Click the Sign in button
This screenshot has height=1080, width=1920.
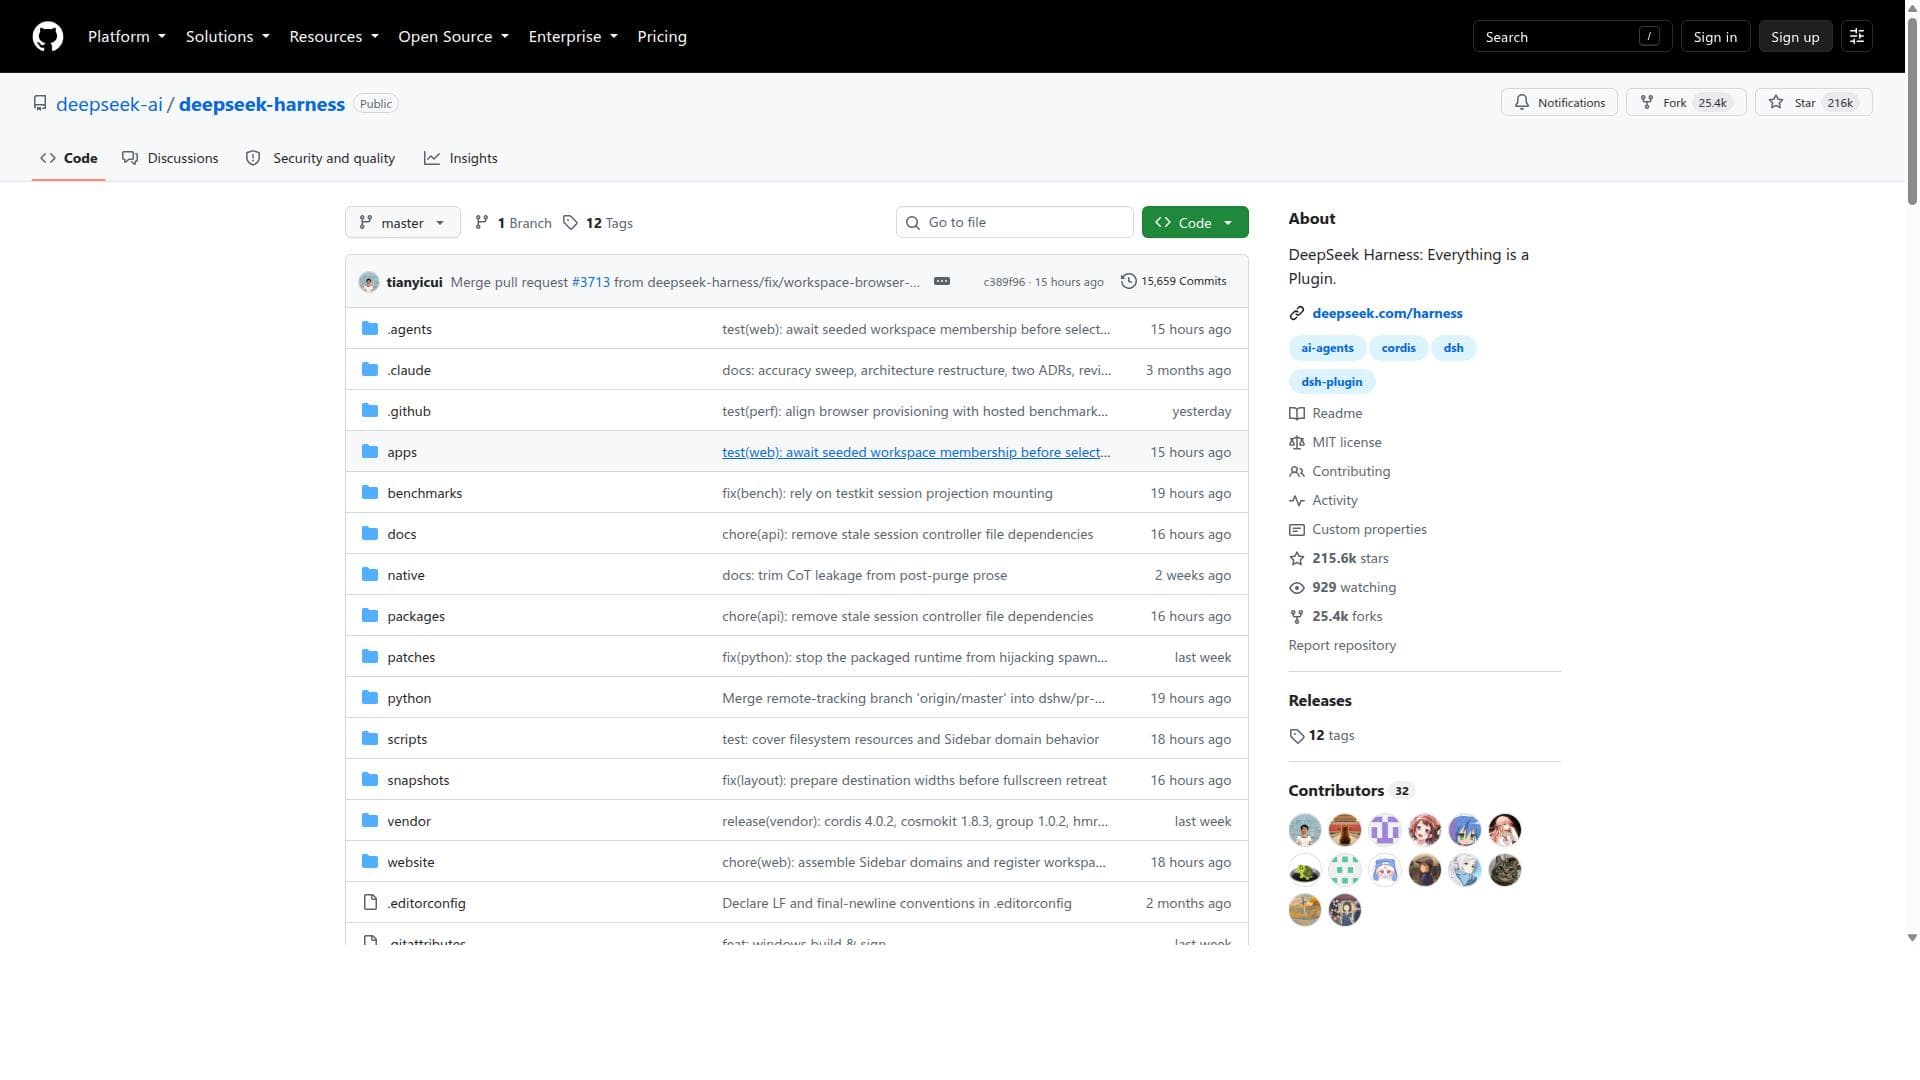tap(1715, 37)
